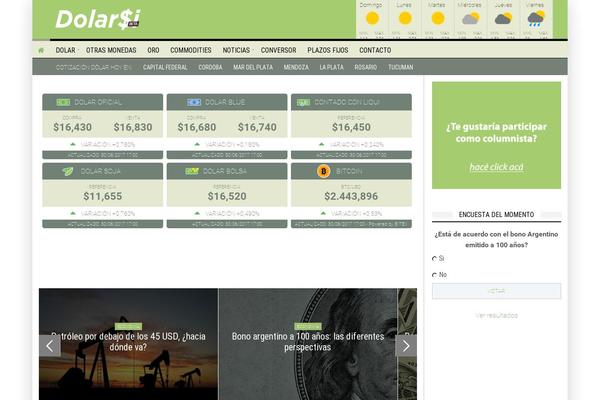Go to previous news slide
Image resolution: width=600 pixels, height=400 pixels.
(50, 346)
